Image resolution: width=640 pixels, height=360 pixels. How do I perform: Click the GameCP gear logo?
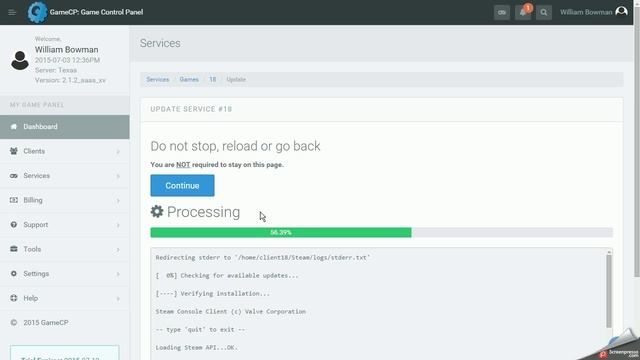coord(37,12)
